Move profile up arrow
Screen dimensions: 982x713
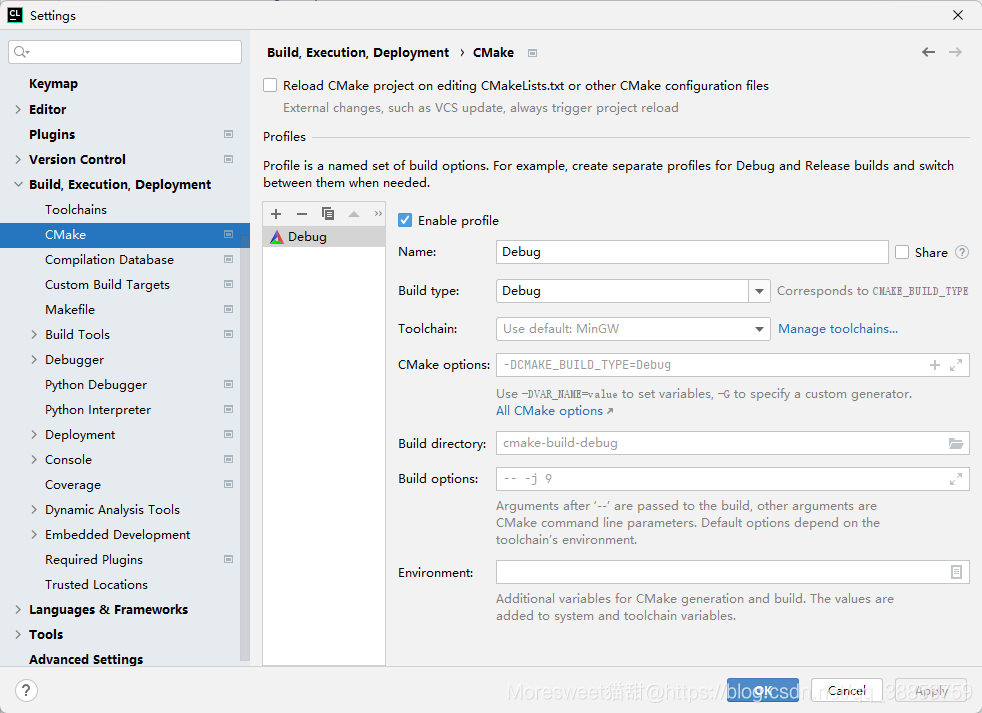tap(354, 214)
